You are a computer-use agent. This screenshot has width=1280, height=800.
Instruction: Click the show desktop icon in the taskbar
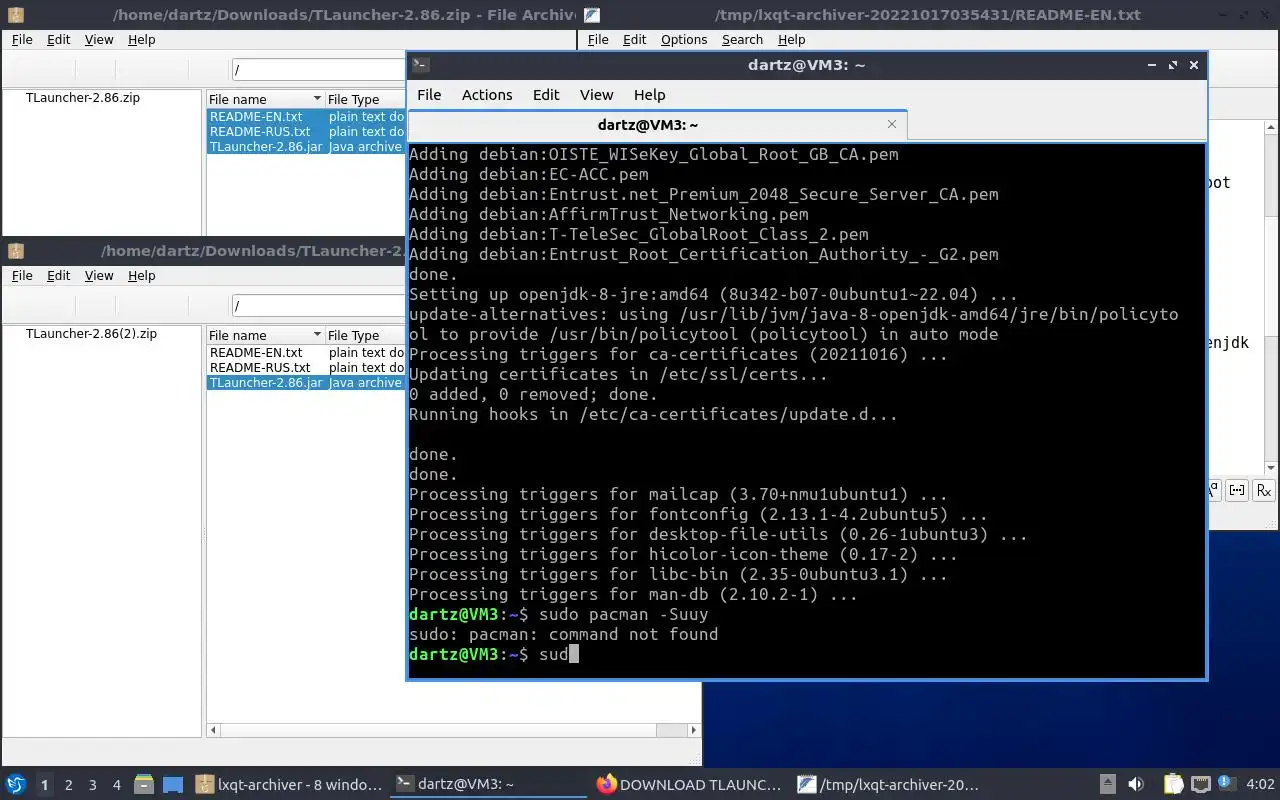(x=172, y=784)
